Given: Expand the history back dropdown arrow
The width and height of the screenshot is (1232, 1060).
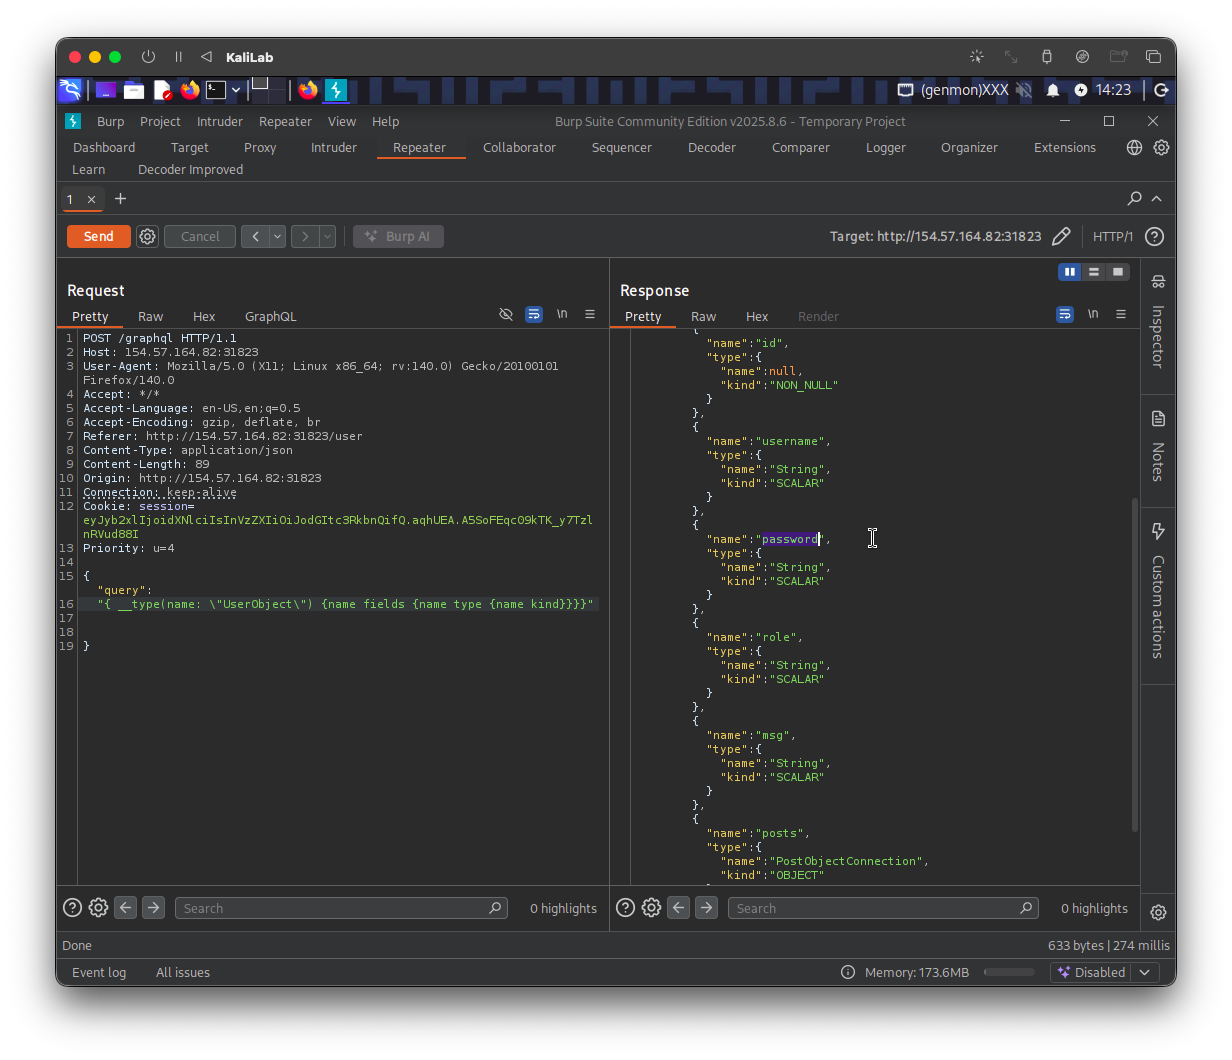Looking at the screenshot, I should click(277, 237).
